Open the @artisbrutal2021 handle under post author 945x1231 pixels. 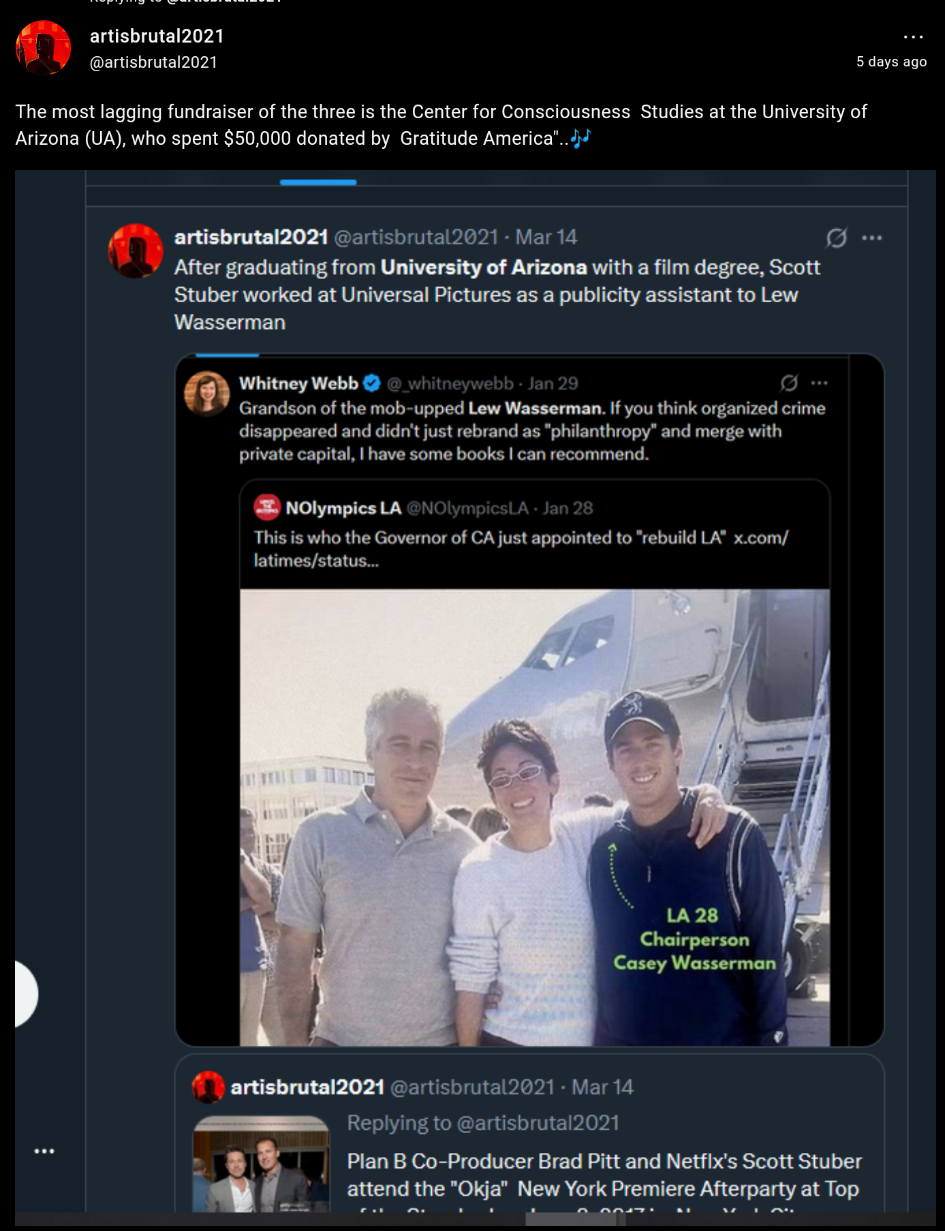[153, 62]
